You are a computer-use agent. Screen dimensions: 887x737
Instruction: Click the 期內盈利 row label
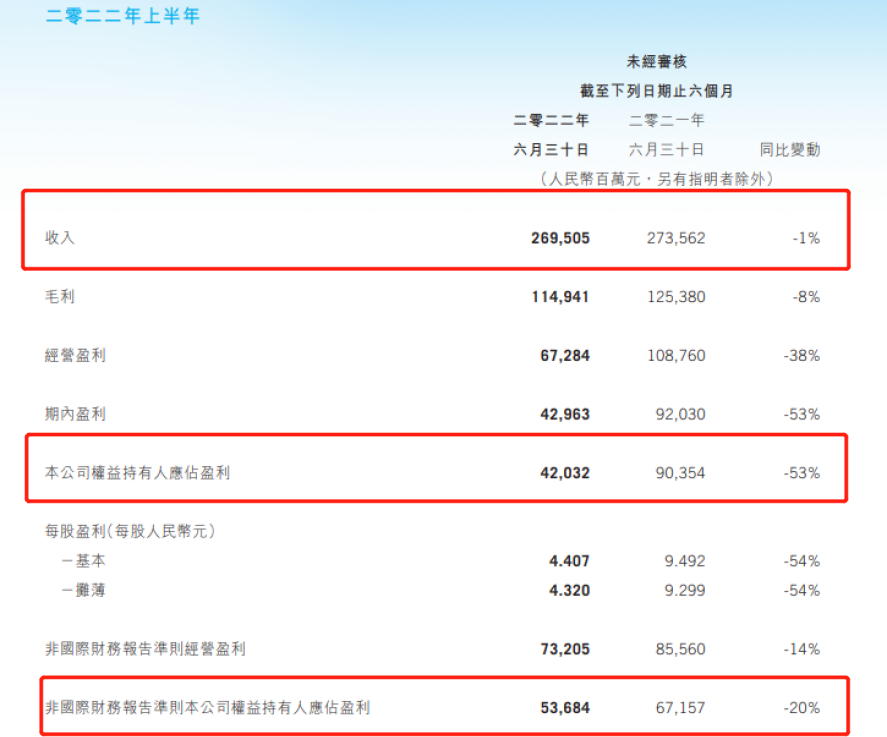(75, 414)
